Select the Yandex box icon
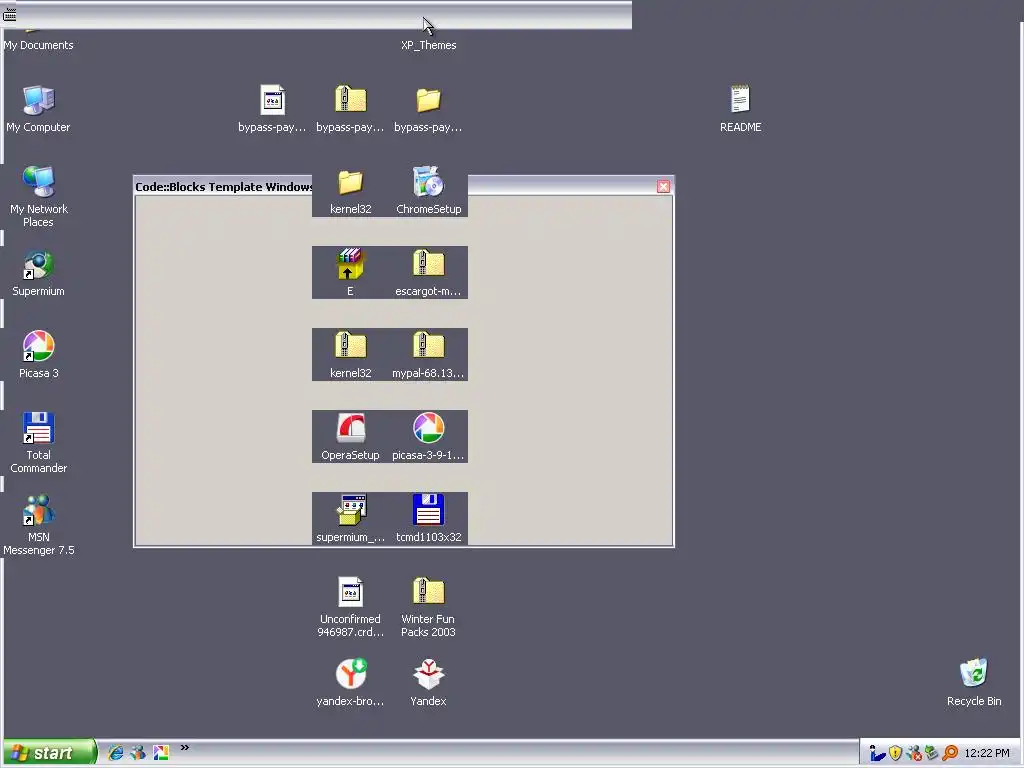This screenshot has height=768, width=1024. coord(428,674)
